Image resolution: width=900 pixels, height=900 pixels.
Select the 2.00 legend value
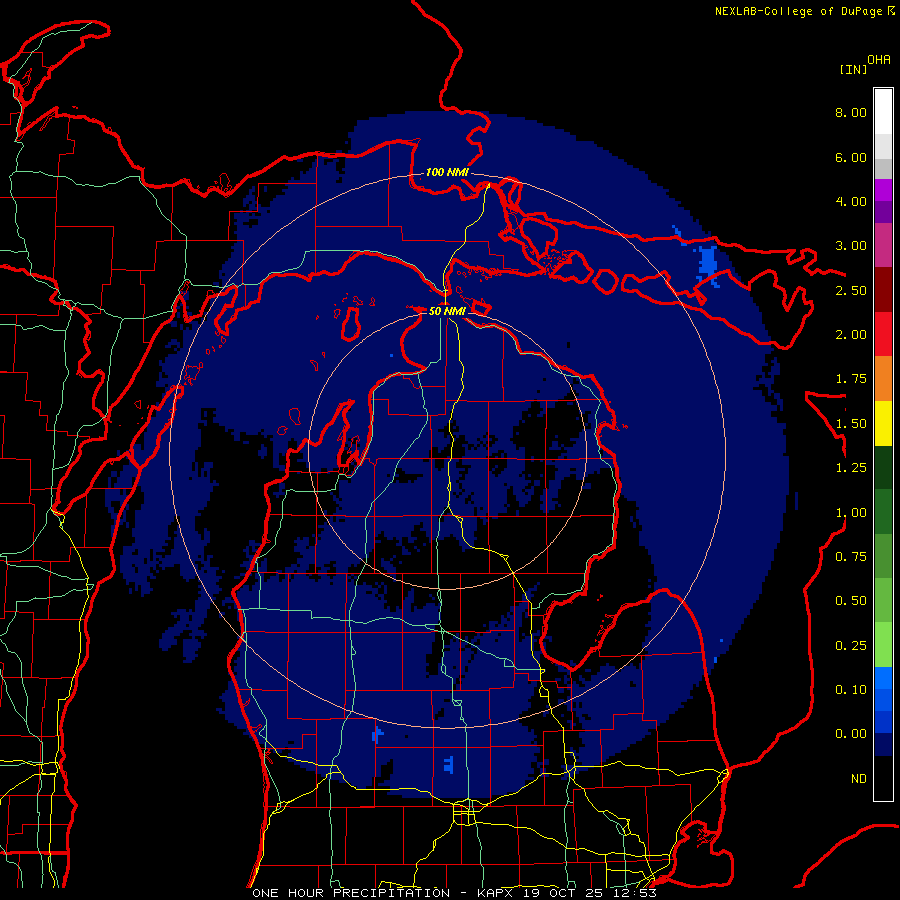point(851,335)
